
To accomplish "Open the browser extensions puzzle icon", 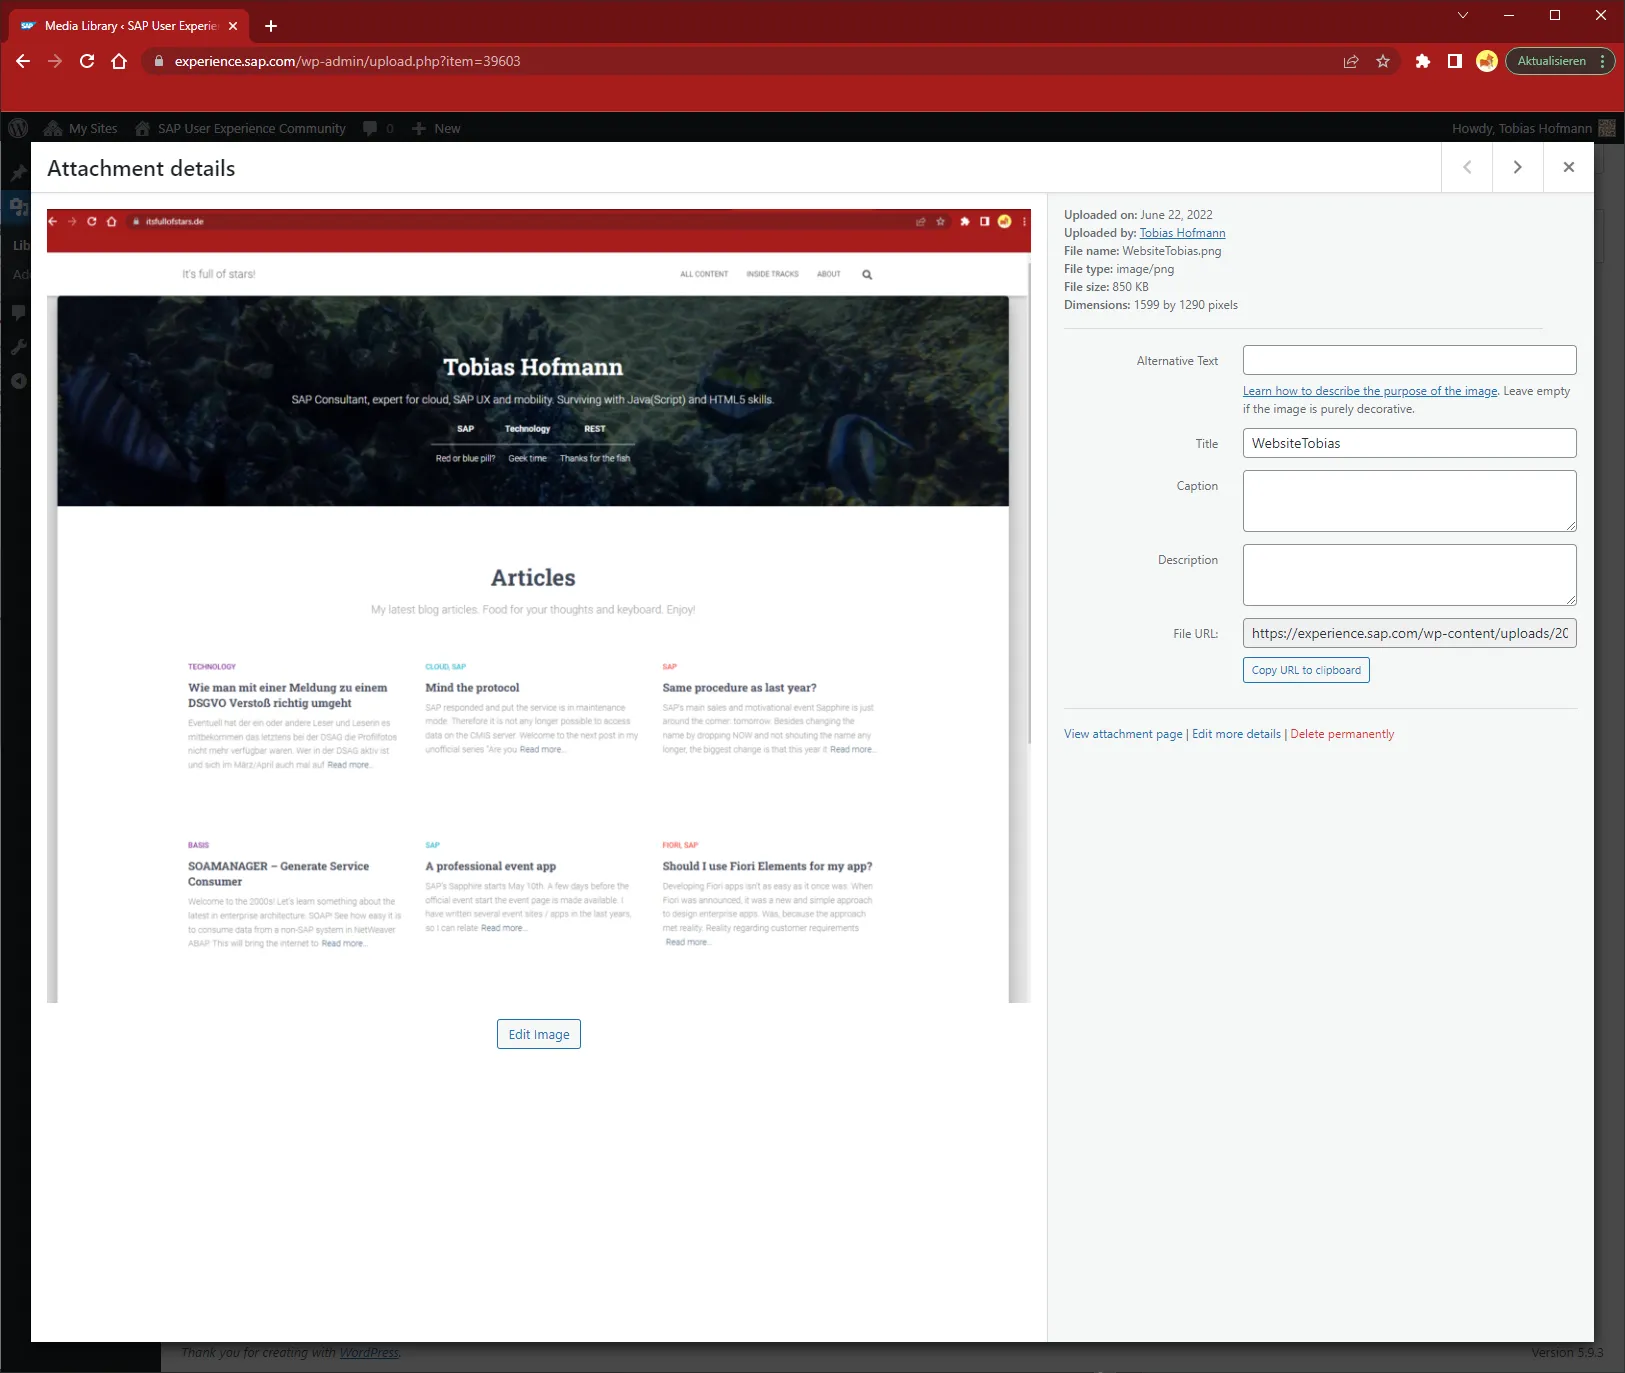I will (1422, 61).
